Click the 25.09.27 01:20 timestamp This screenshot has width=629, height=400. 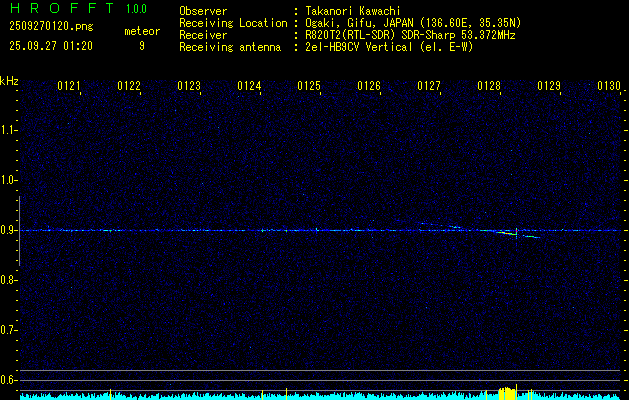[x=51, y=46]
